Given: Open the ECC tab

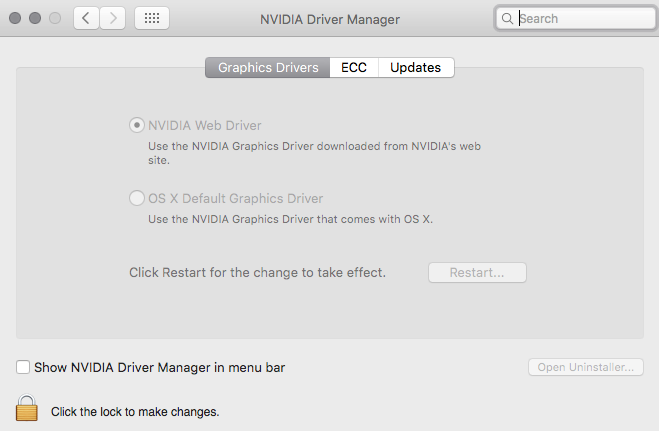Looking at the screenshot, I should coord(354,68).
